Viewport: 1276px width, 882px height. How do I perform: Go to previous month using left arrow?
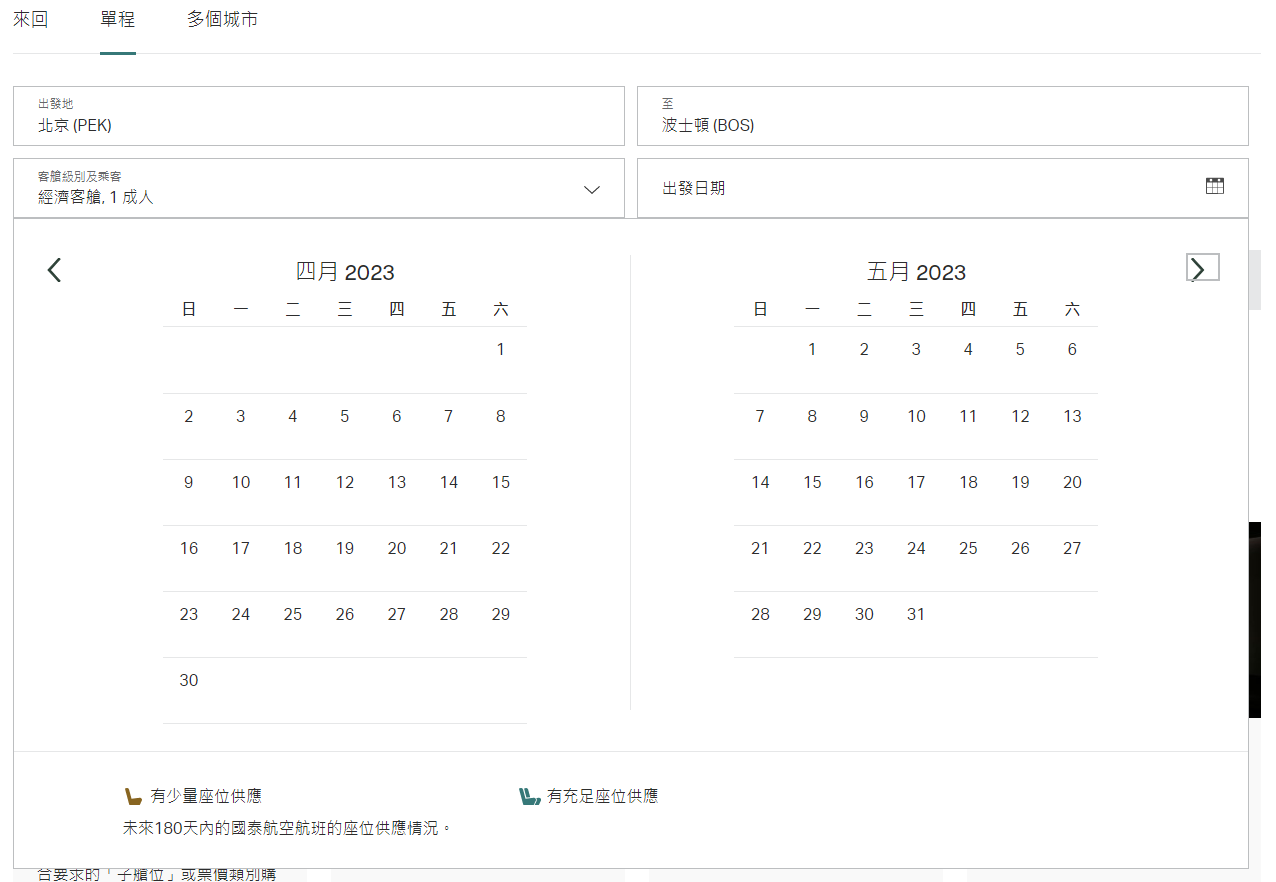point(55,270)
